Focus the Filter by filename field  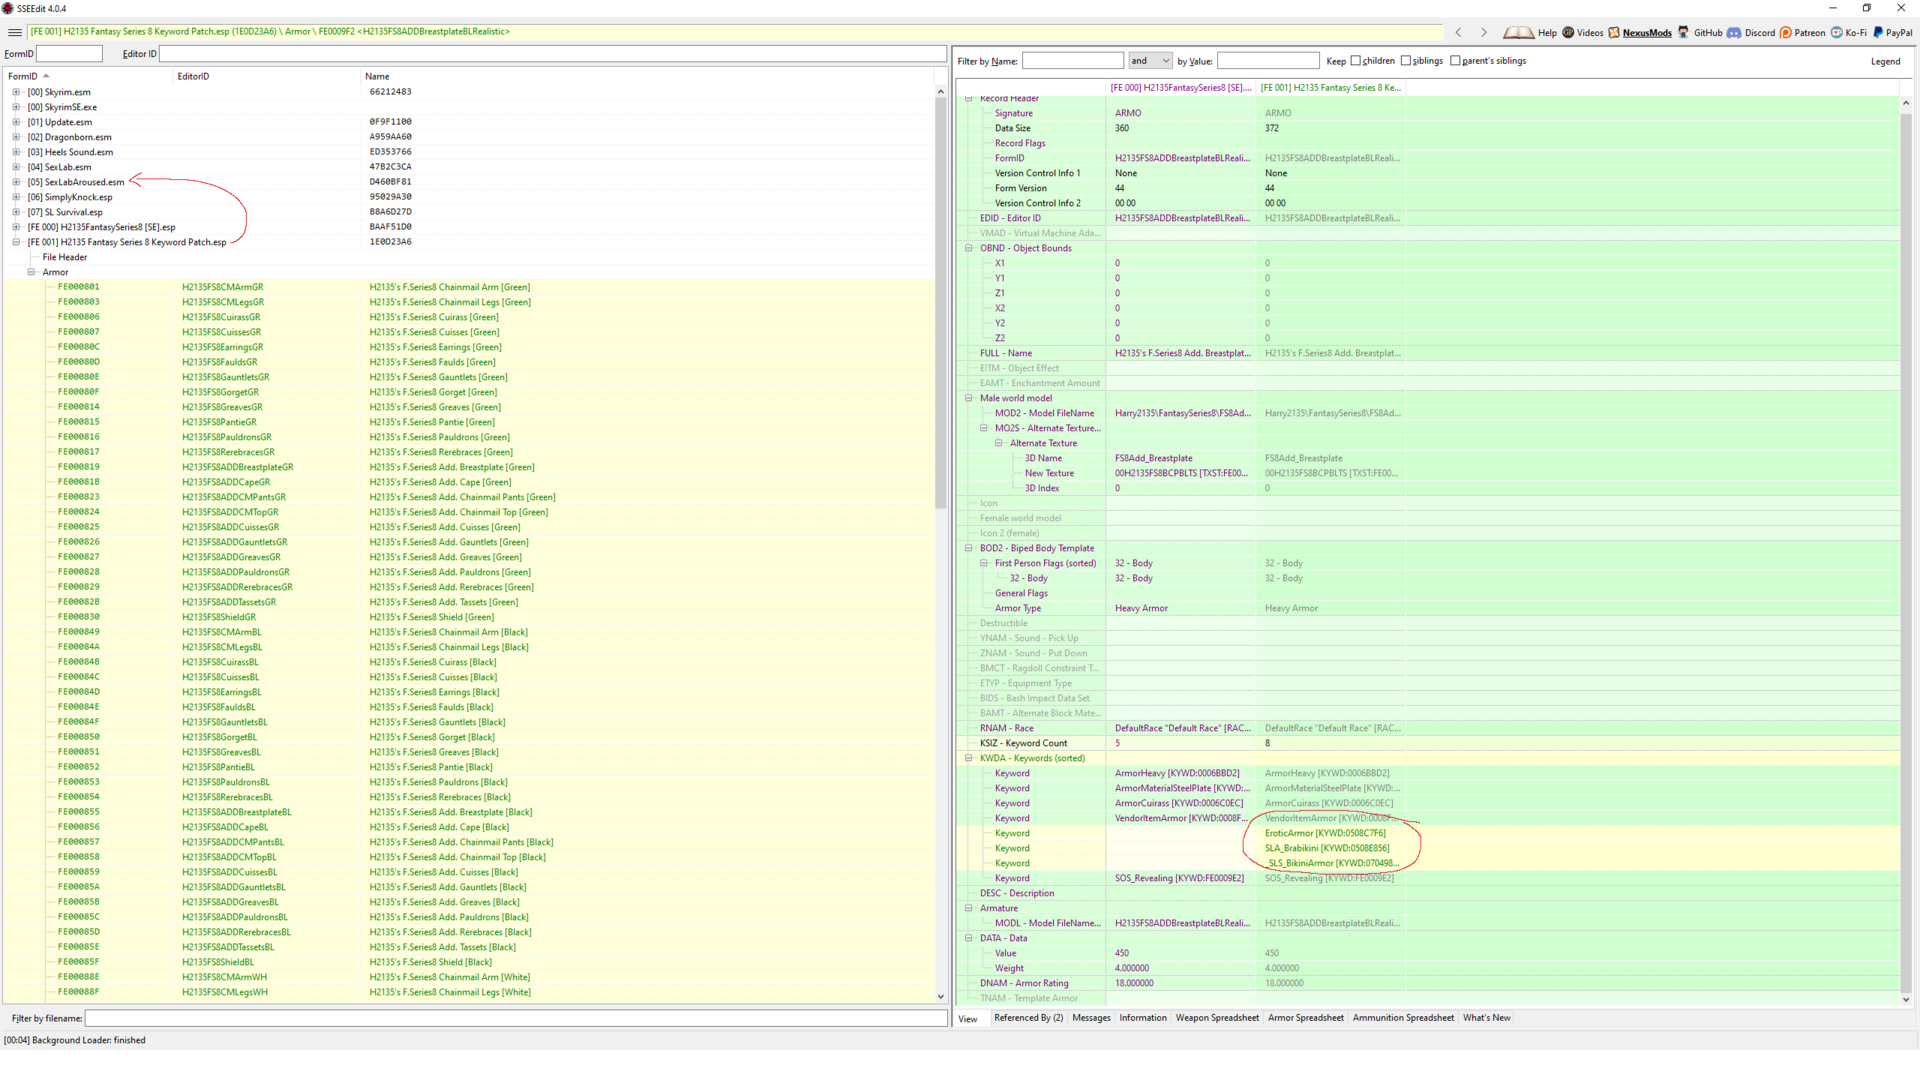pos(516,1018)
